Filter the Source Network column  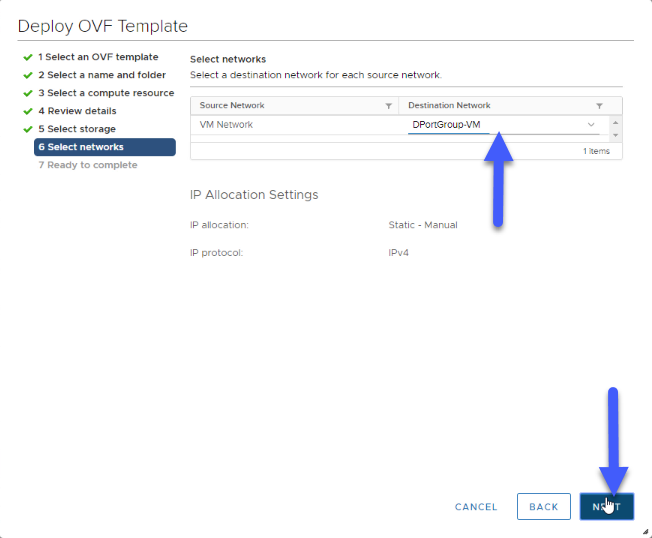tap(388, 106)
